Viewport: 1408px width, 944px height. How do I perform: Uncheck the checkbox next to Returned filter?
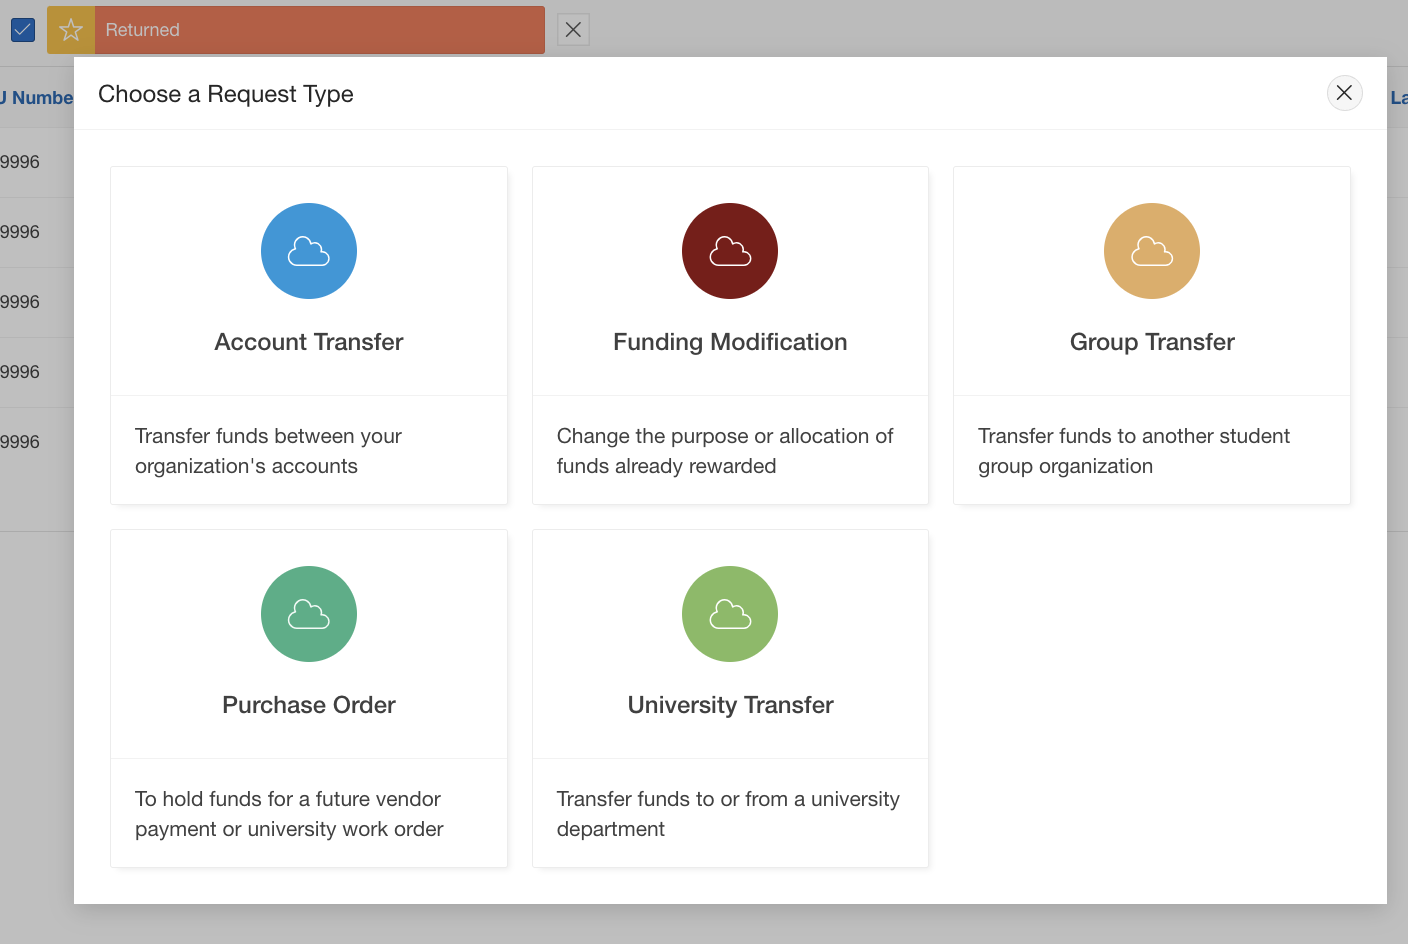point(23,30)
